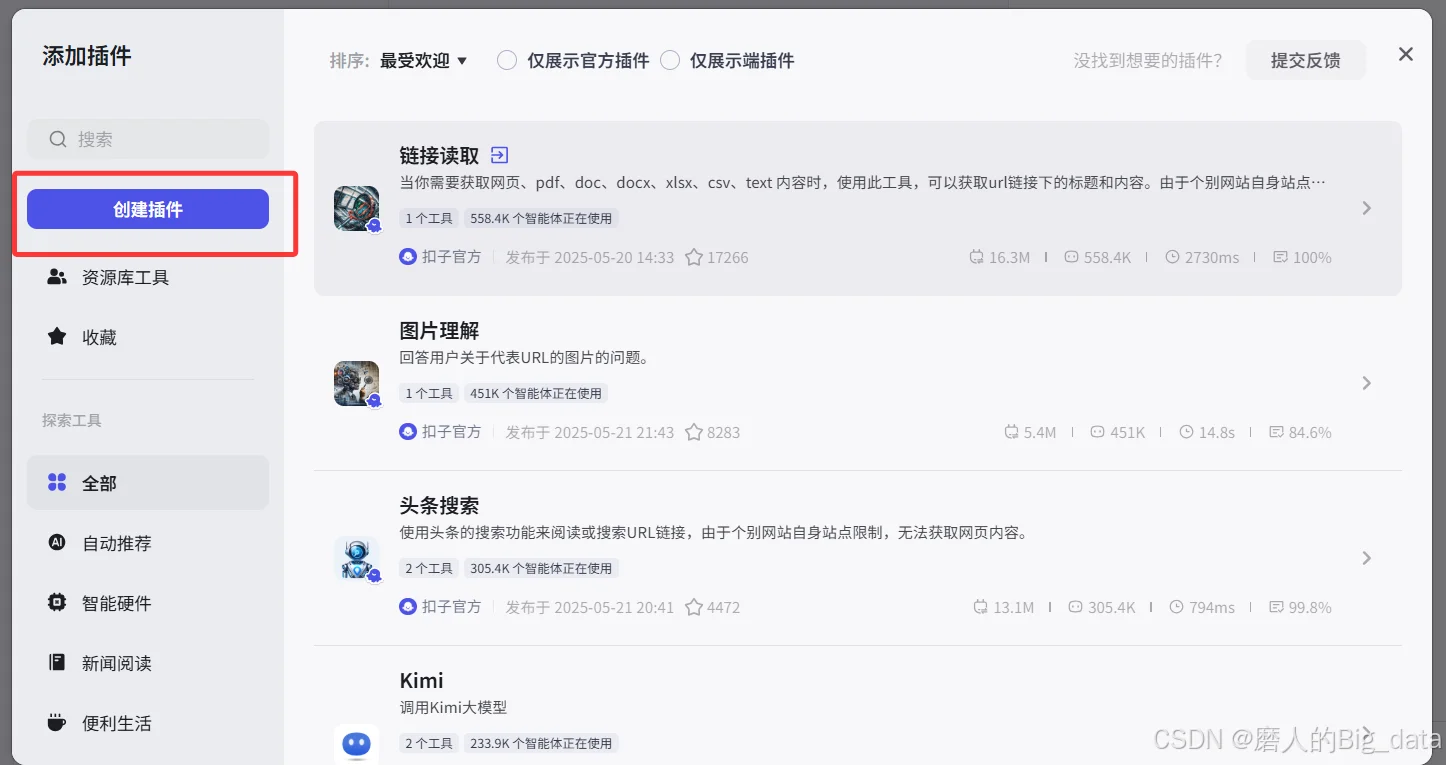The width and height of the screenshot is (1446, 765).
Task: Click the 233.9K 个智能体正在使用 tag
Action: (541, 743)
